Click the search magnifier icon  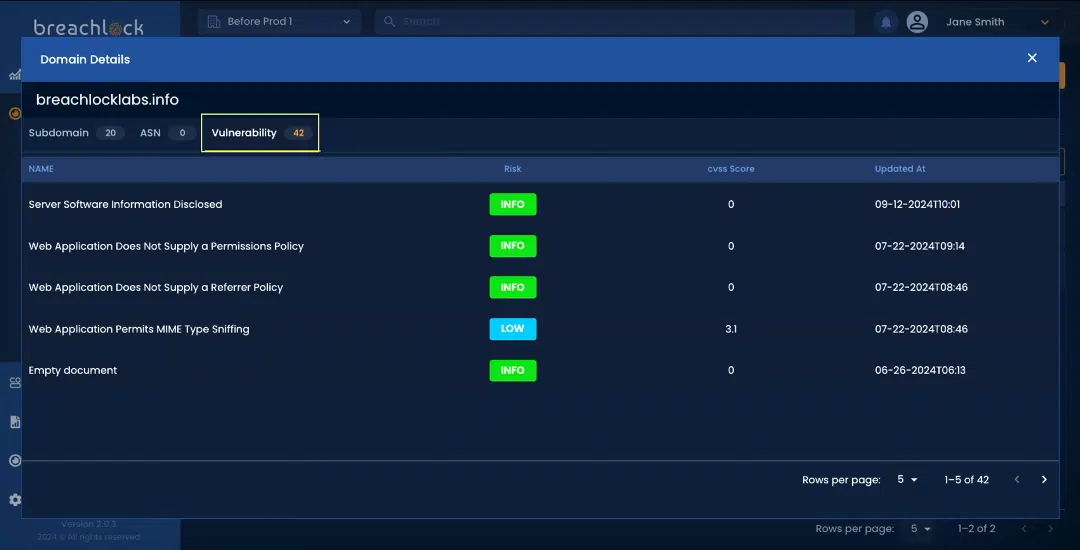pyautogui.click(x=389, y=22)
